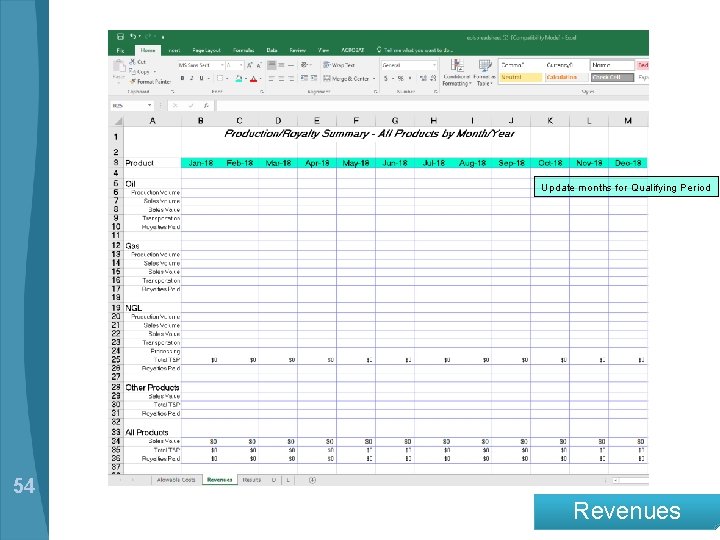Switch to the Page Layout tab
720x540 pixels.
[206, 50]
